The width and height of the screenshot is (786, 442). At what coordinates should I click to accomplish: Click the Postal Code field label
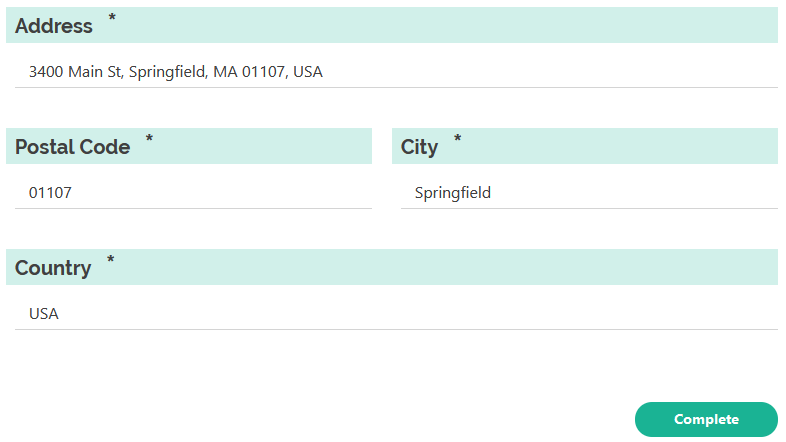click(x=73, y=147)
